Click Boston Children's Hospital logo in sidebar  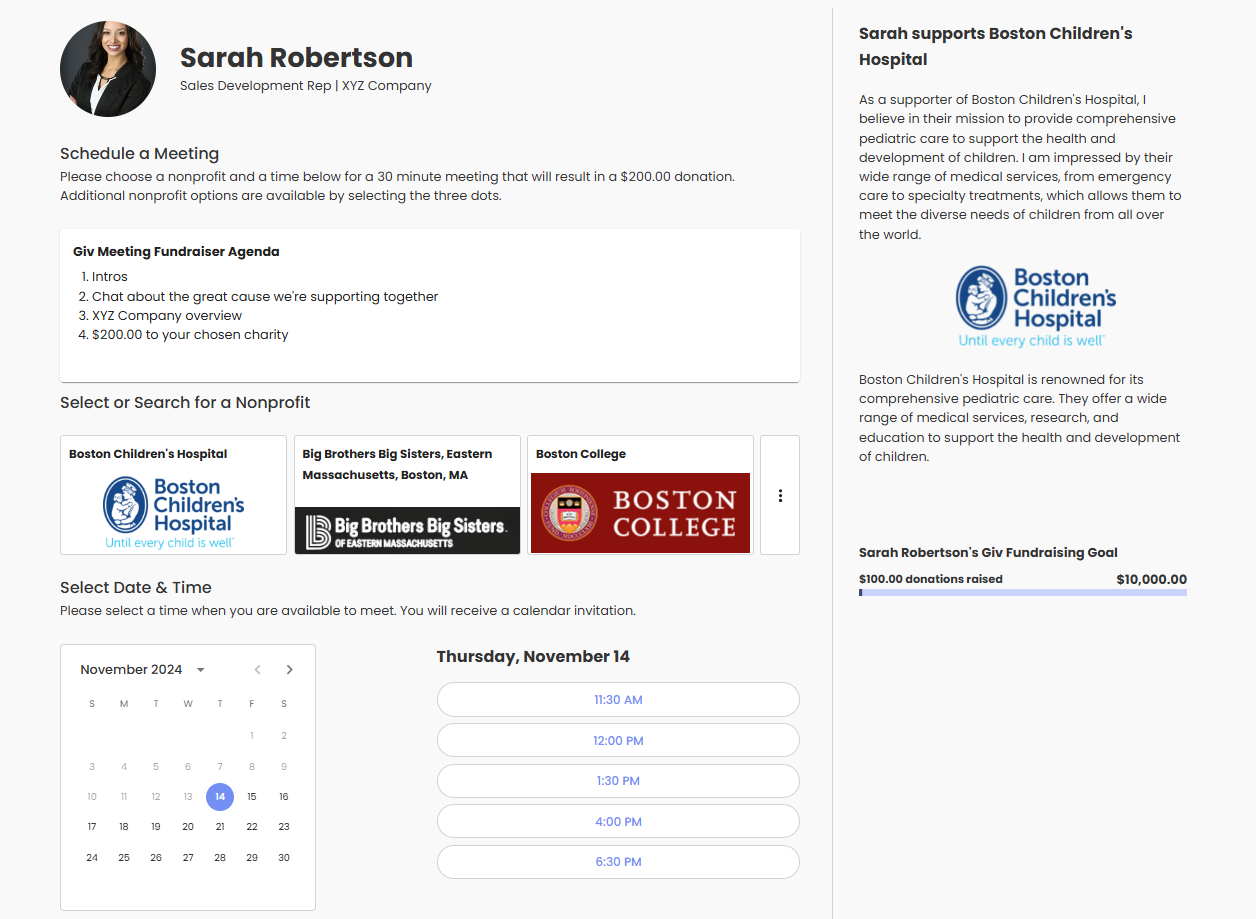click(x=1035, y=306)
